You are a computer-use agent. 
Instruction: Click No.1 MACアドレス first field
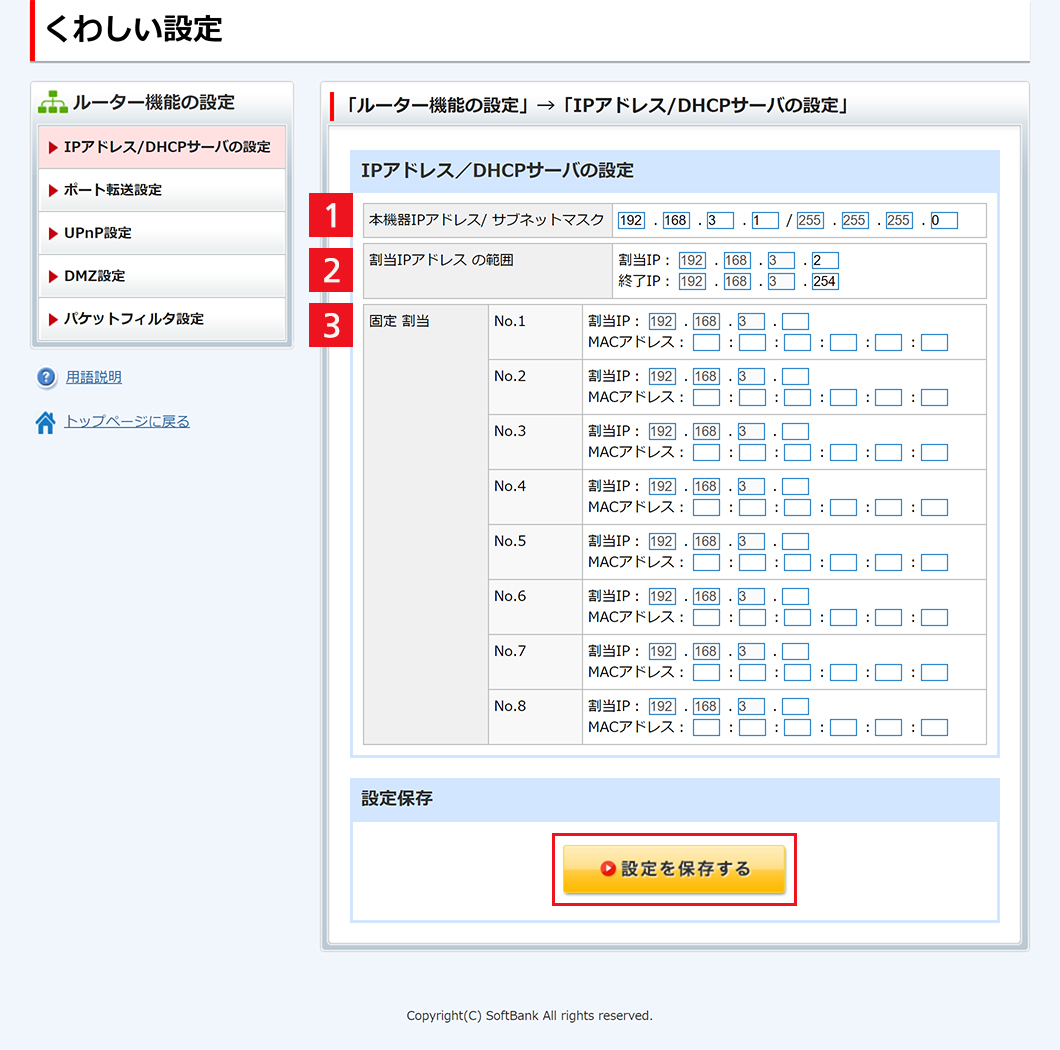pos(706,343)
